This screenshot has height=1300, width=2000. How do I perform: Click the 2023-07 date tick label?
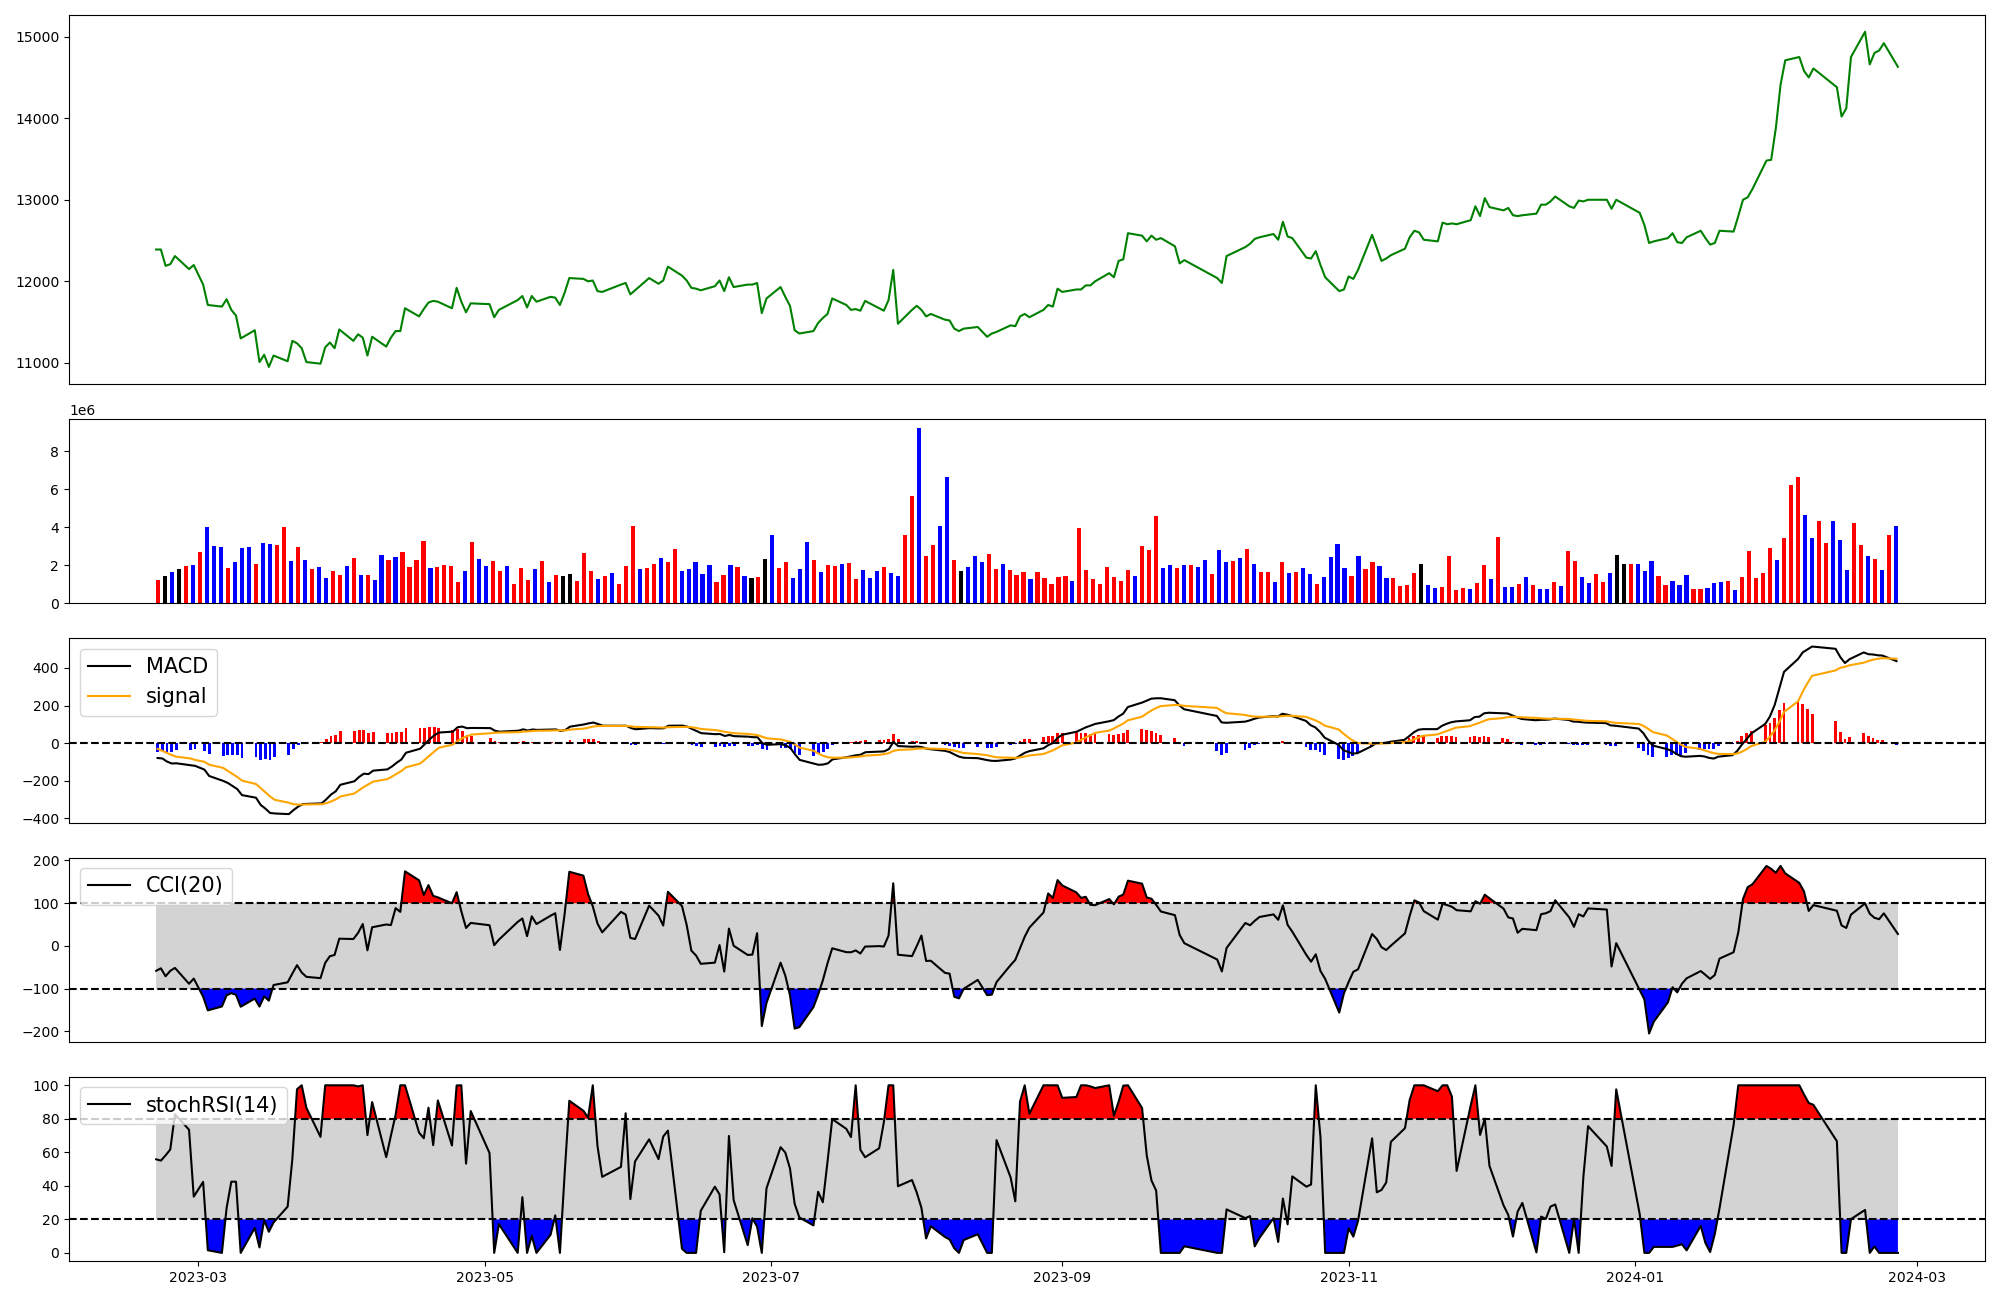point(772,1277)
